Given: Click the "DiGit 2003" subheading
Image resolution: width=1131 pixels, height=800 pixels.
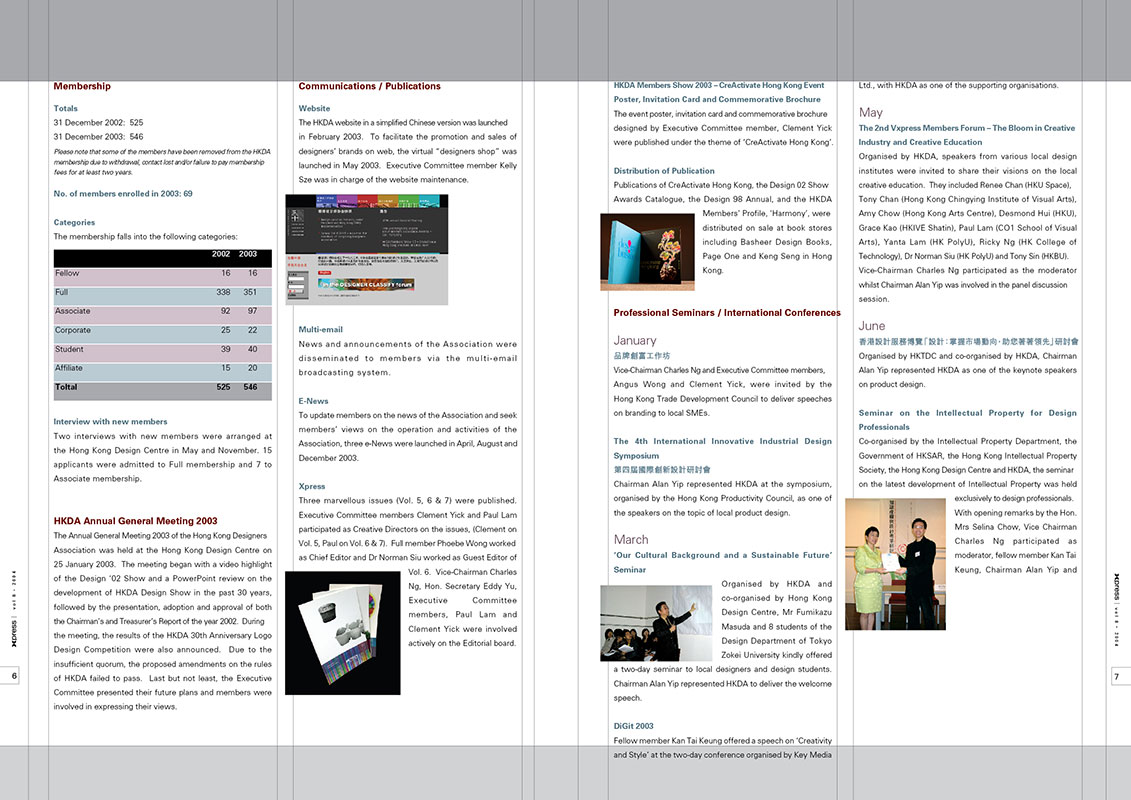Looking at the screenshot, I should (x=633, y=726).
